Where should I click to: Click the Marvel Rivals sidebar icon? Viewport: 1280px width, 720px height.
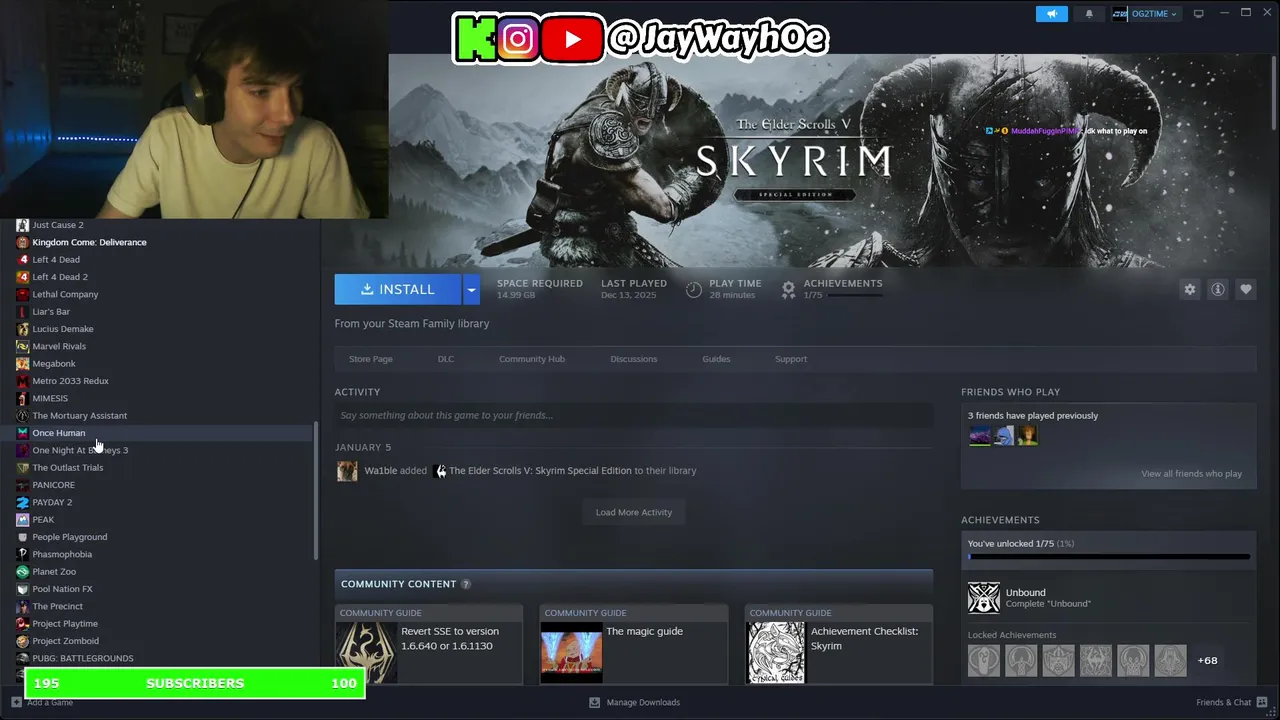[22, 346]
